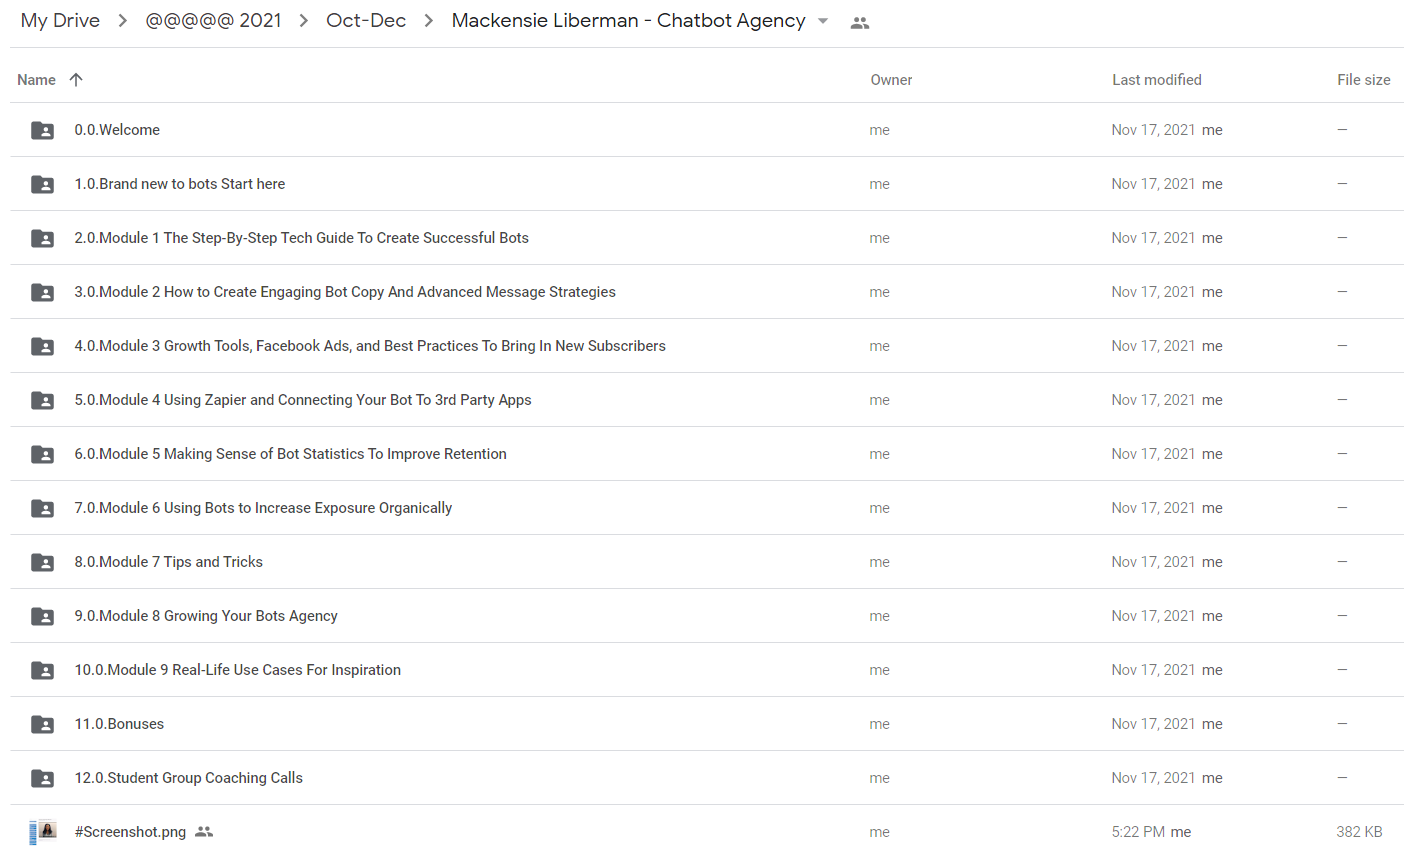Click Nov 17, 2021 date in 8.0.Module 7 row
The height and width of the screenshot is (855, 1404).
pyautogui.click(x=1153, y=562)
